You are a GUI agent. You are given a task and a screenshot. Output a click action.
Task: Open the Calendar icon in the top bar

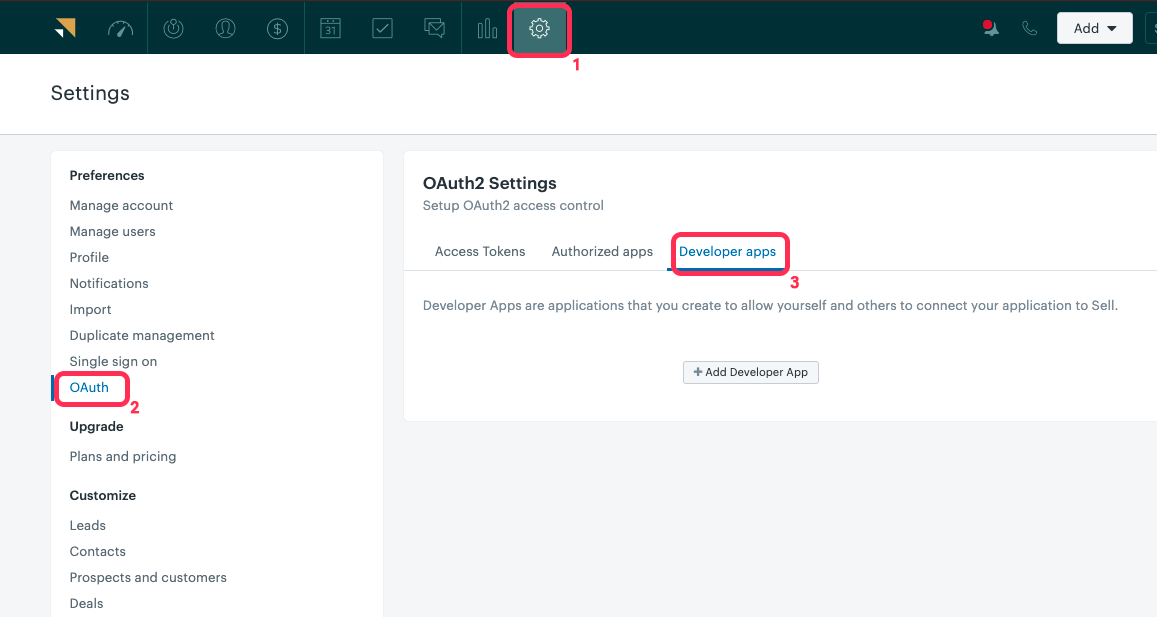pos(331,28)
